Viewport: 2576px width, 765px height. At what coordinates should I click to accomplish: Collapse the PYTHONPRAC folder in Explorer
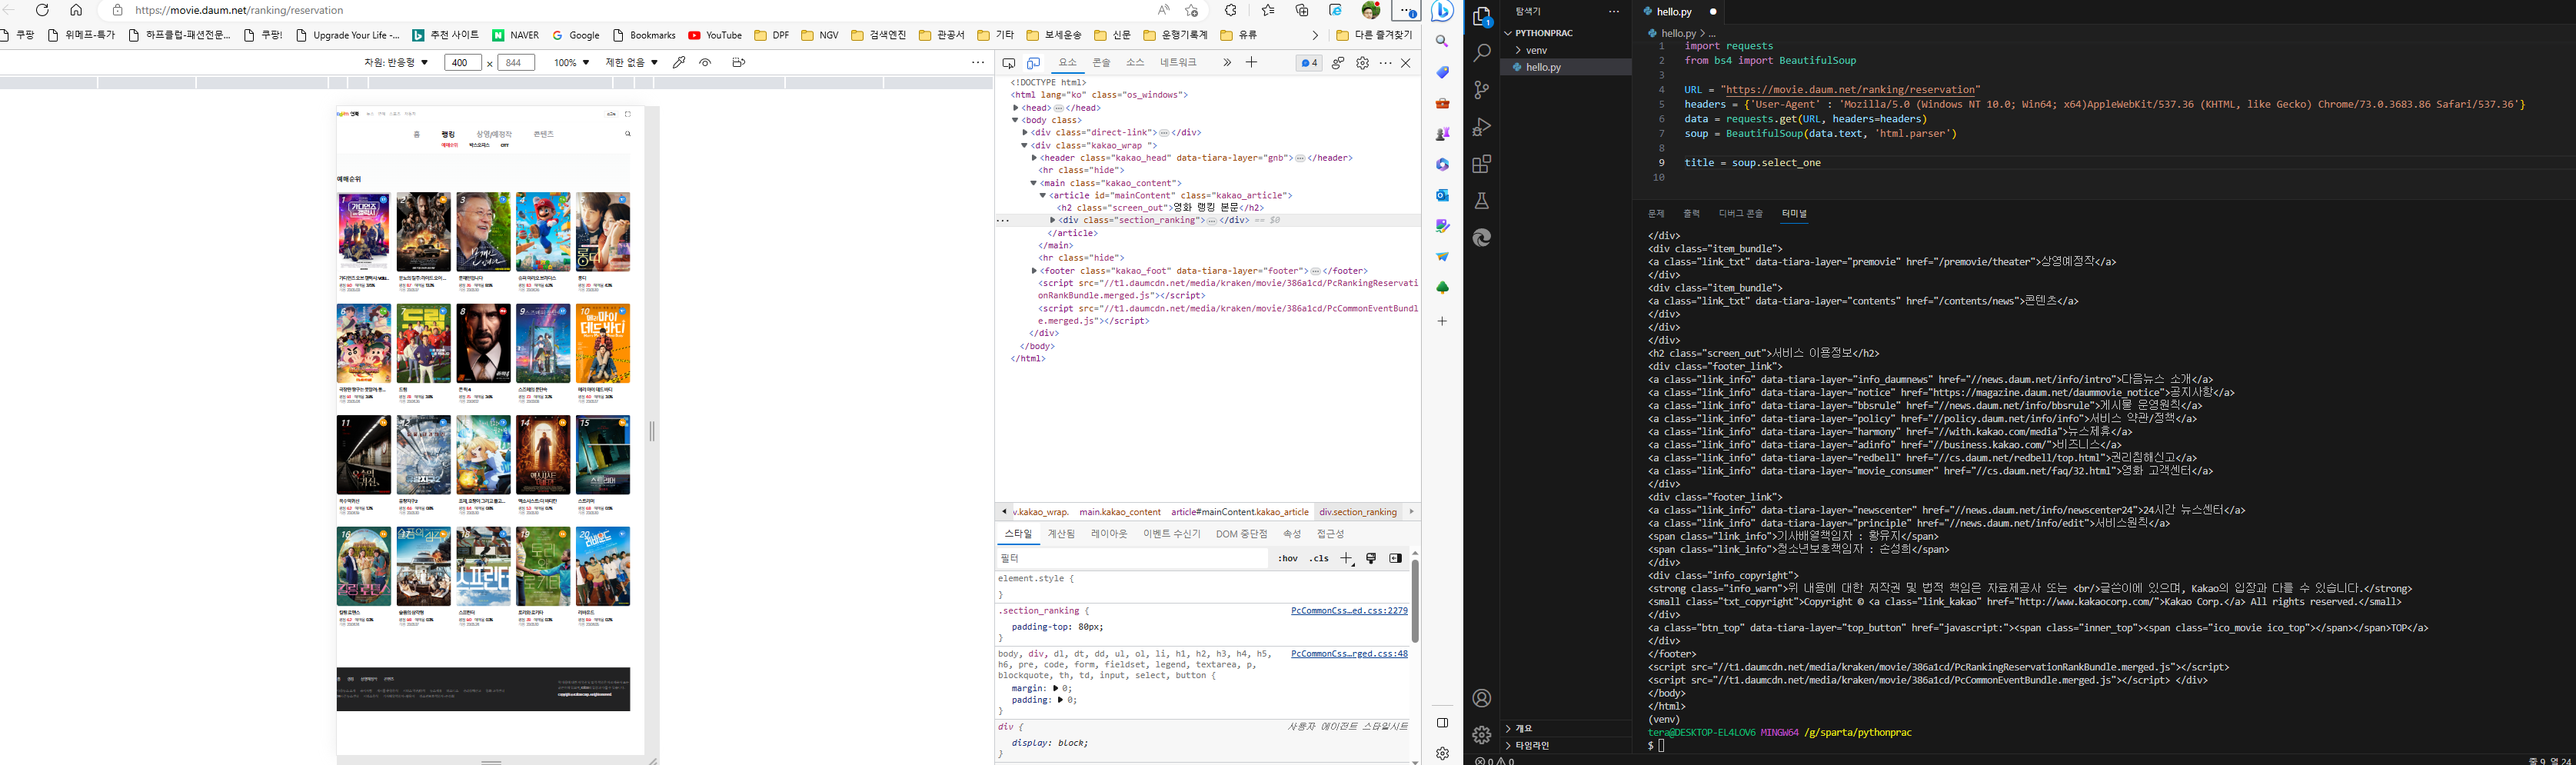pyautogui.click(x=1509, y=33)
